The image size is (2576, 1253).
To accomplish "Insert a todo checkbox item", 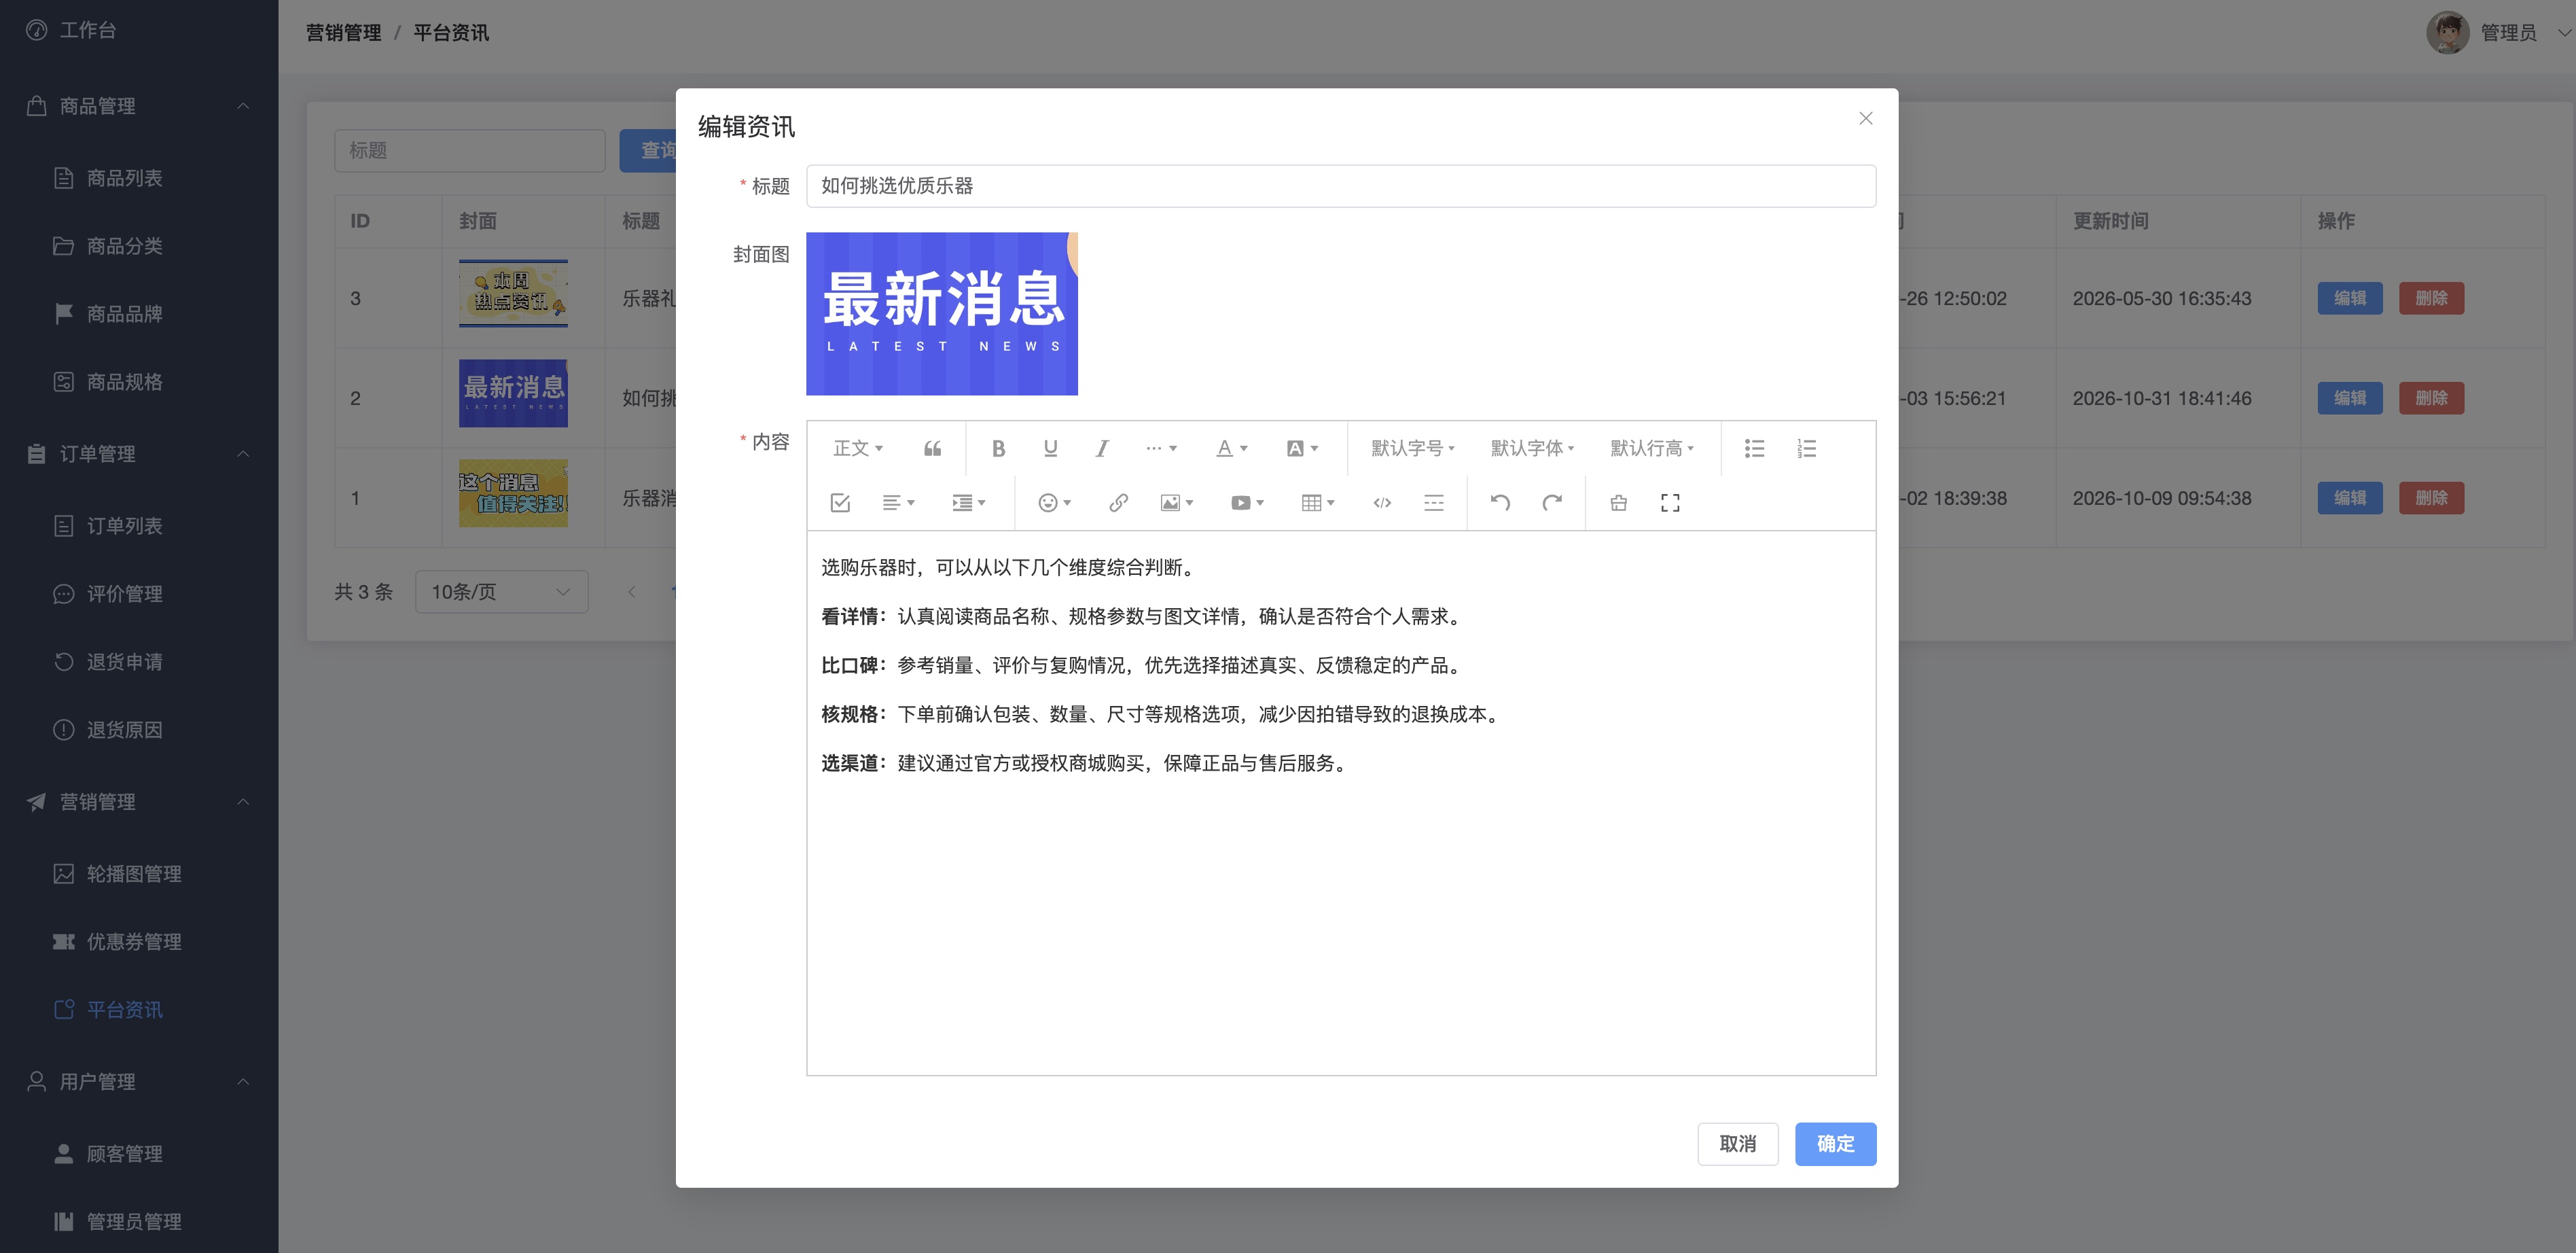I will (x=840, y=502).
